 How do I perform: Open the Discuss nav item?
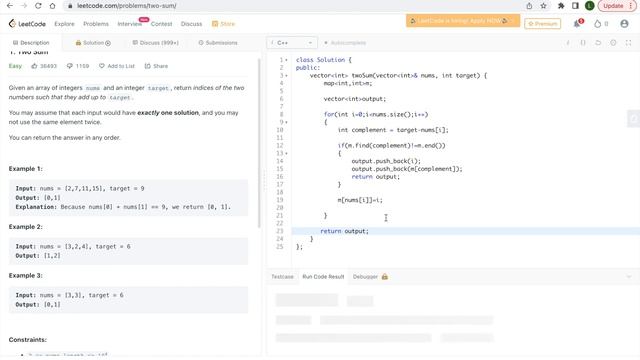[x=191, y=24]
